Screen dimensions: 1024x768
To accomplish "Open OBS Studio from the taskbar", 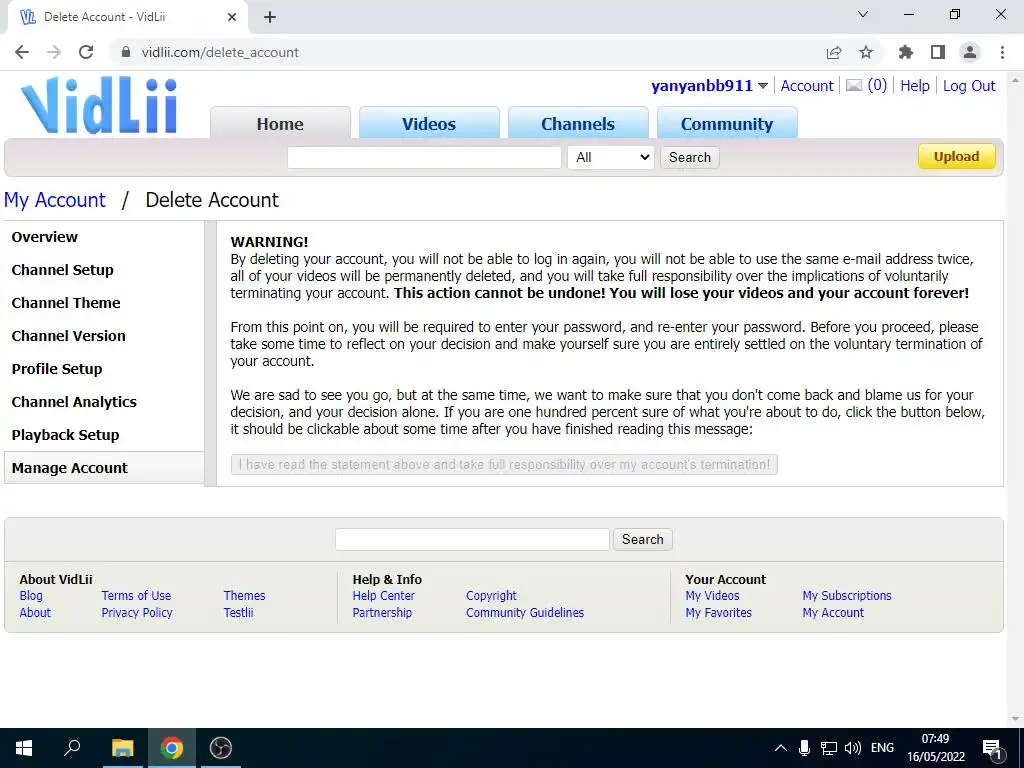I will tap(221, 748).
